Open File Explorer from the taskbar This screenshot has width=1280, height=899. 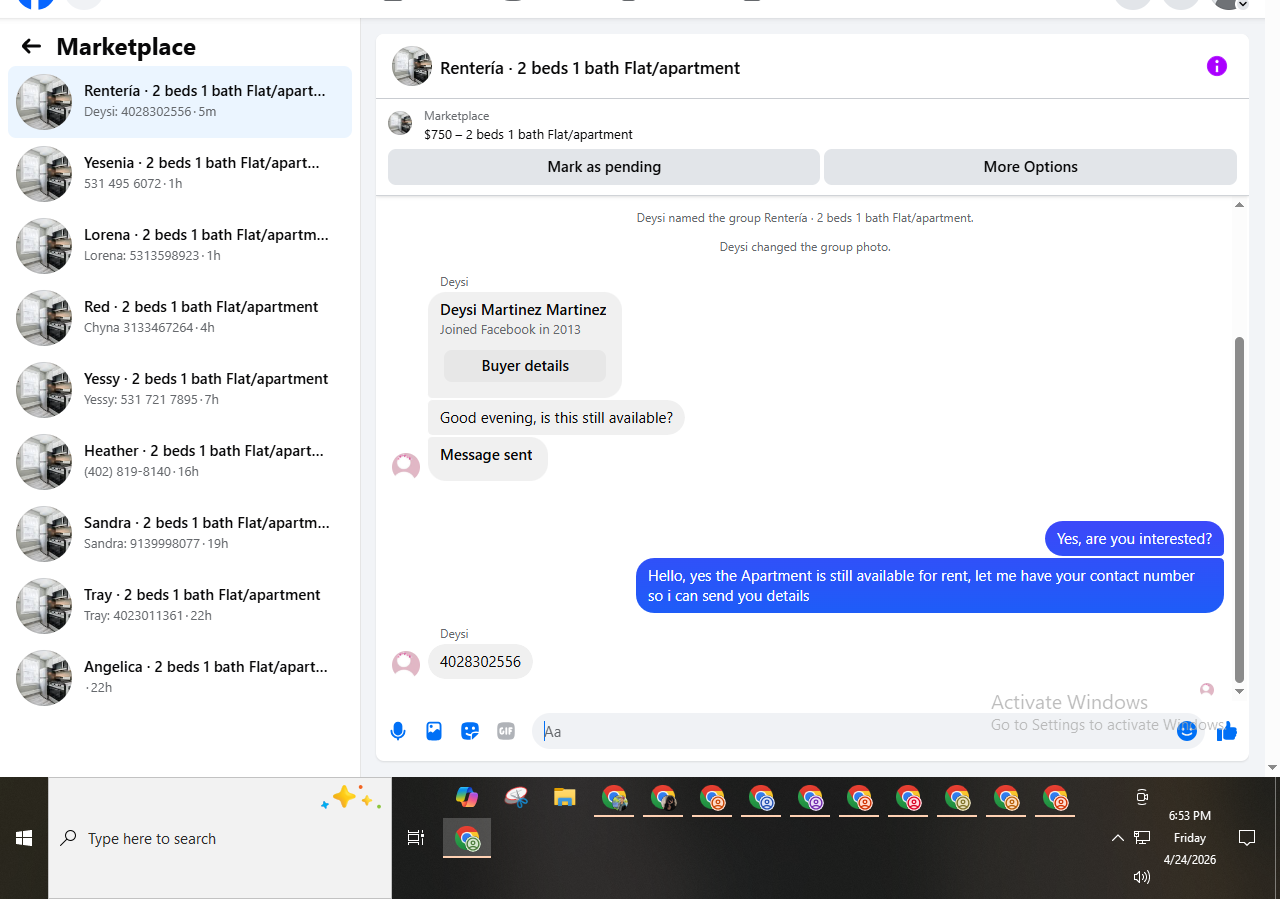565,797
